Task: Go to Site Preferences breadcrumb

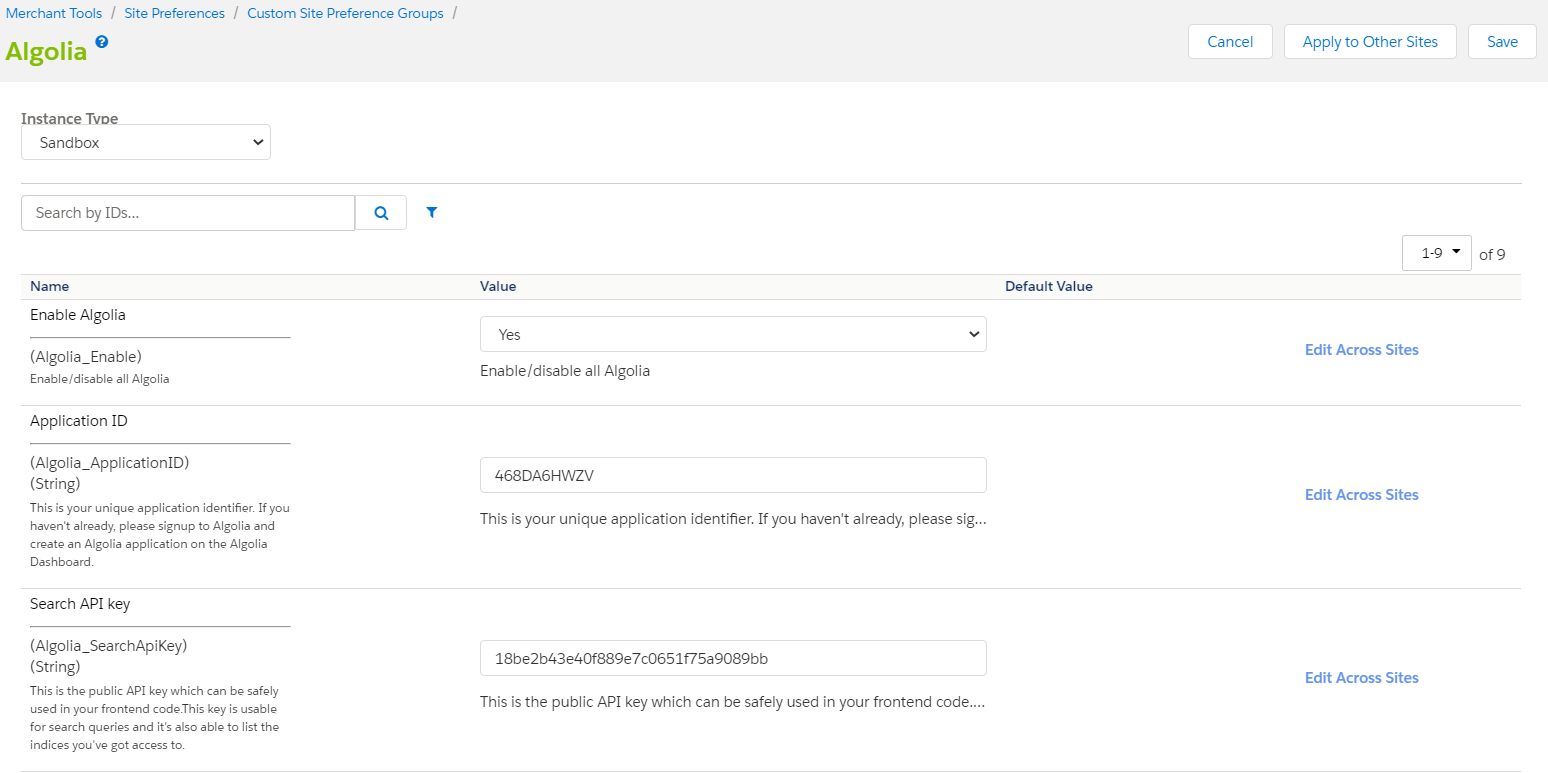Action: point(174,13)
